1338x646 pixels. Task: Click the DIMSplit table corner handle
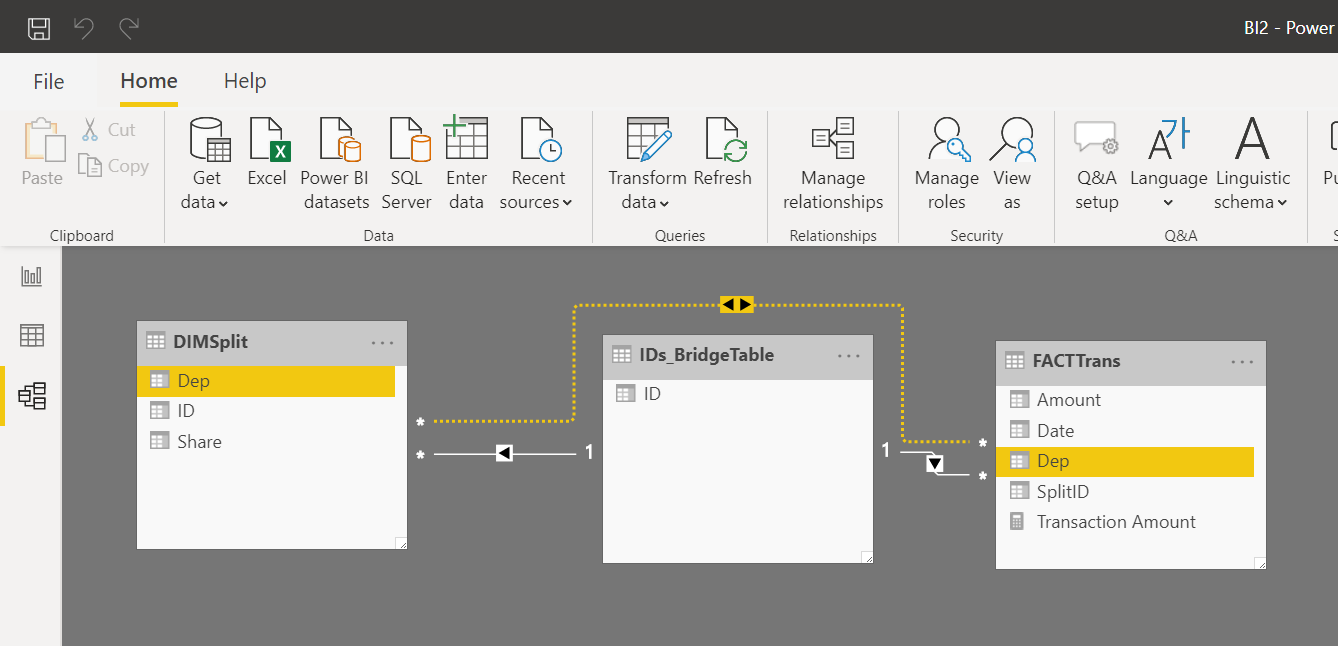click(401, 543)
